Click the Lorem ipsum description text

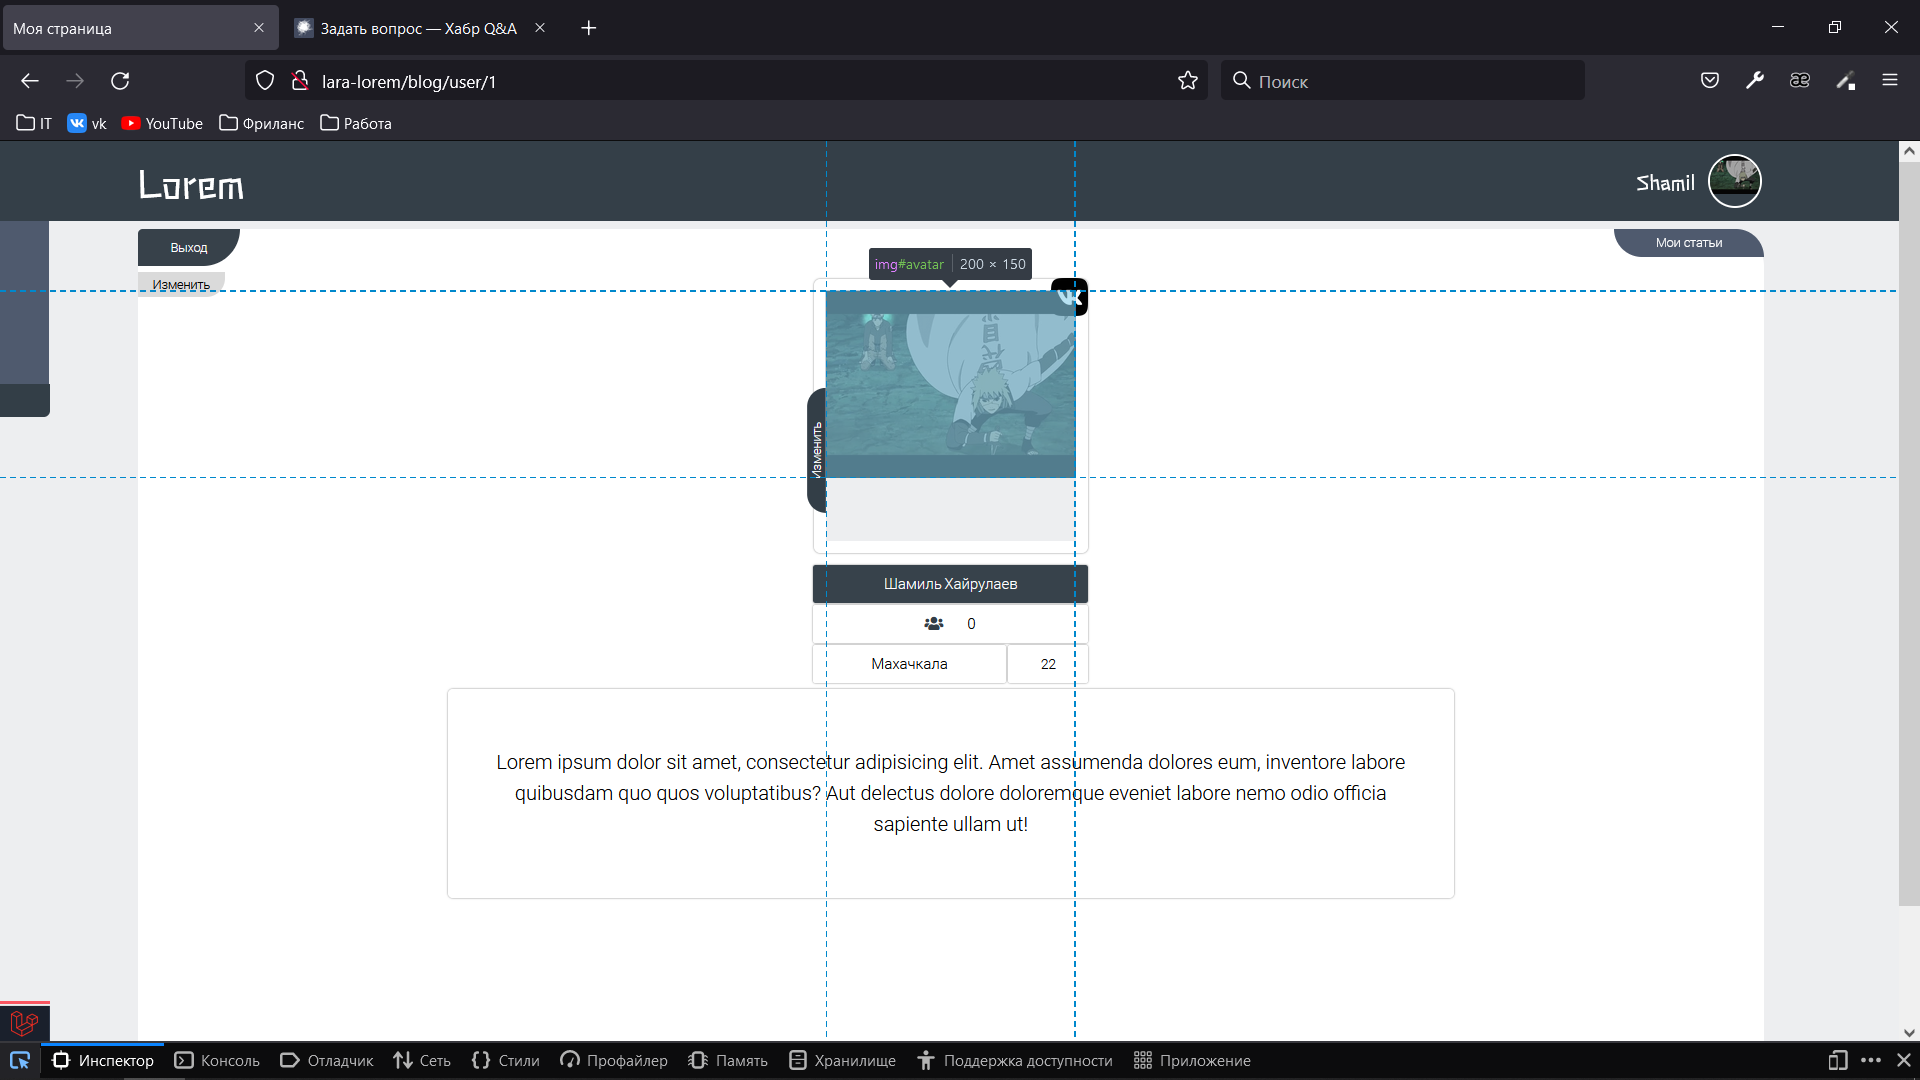(x=951, y=793)
